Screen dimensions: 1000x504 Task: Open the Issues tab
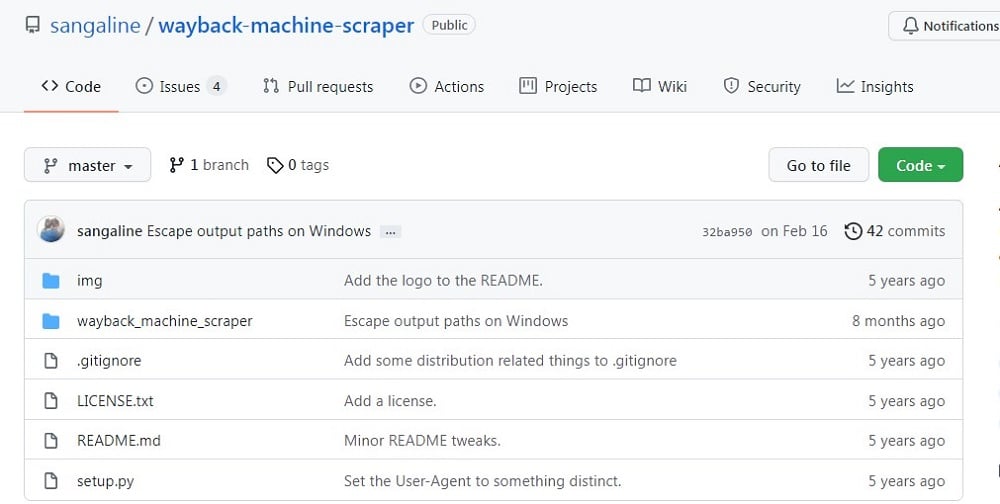point(181,86)
